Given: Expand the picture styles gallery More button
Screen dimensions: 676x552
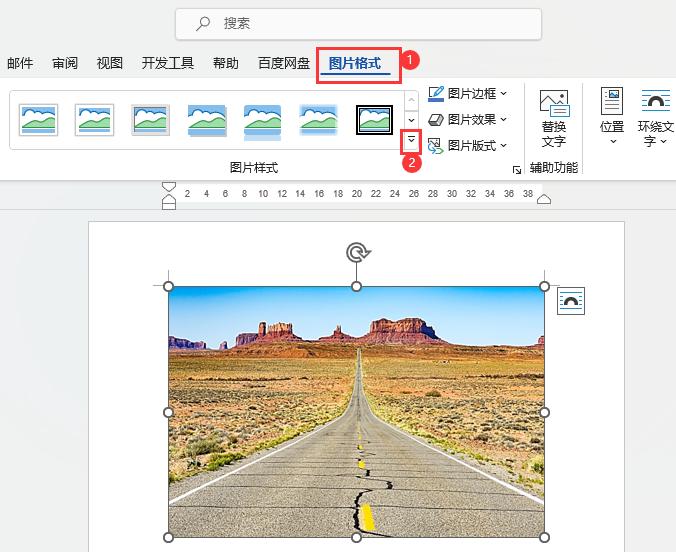Looking at the screenshot, I should coord(411,140).
